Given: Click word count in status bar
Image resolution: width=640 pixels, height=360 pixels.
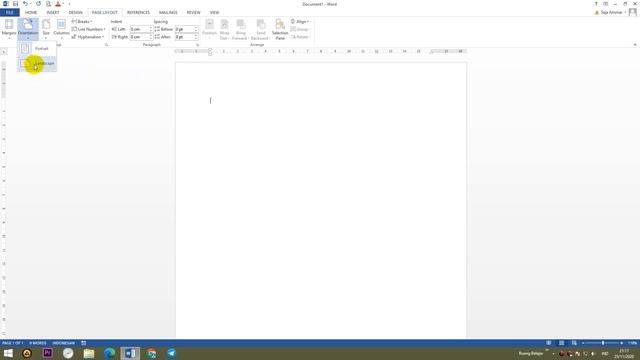Looking at the screenshot, I should pos(38,343).
